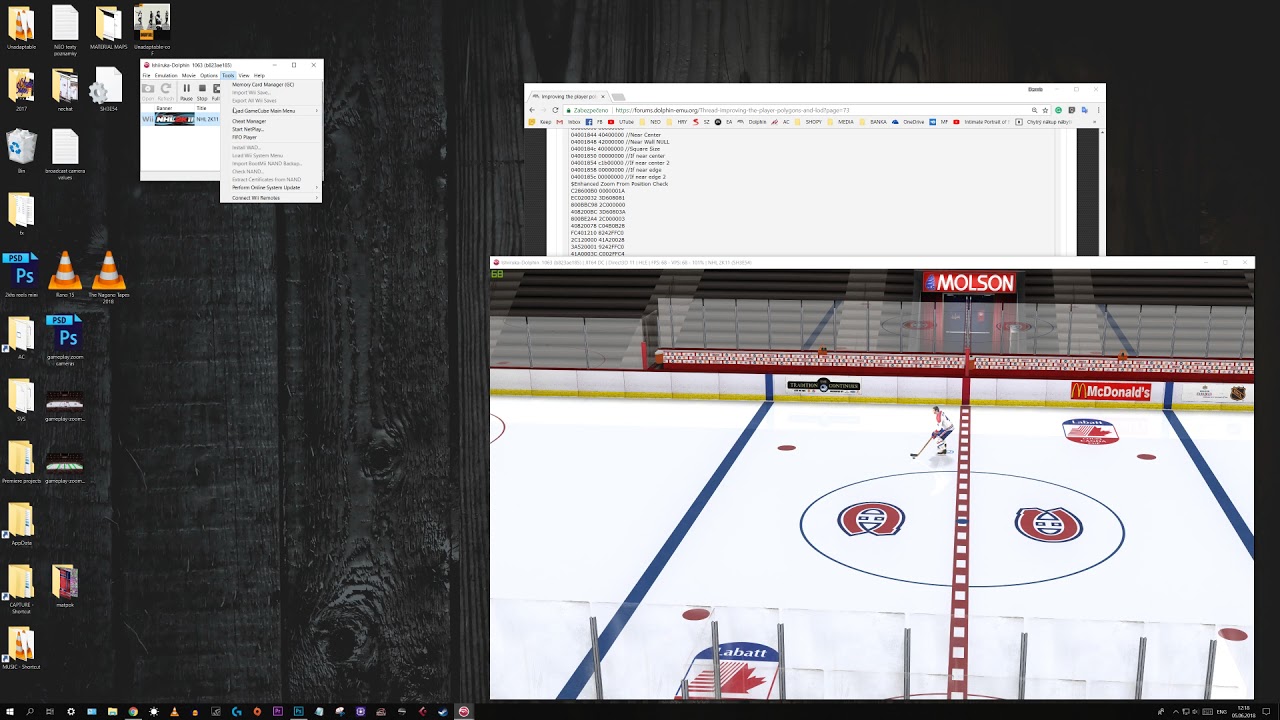The image size is (1280, 720).
Task: Click taskbar search icon
Action: click(x=29, y=712)
